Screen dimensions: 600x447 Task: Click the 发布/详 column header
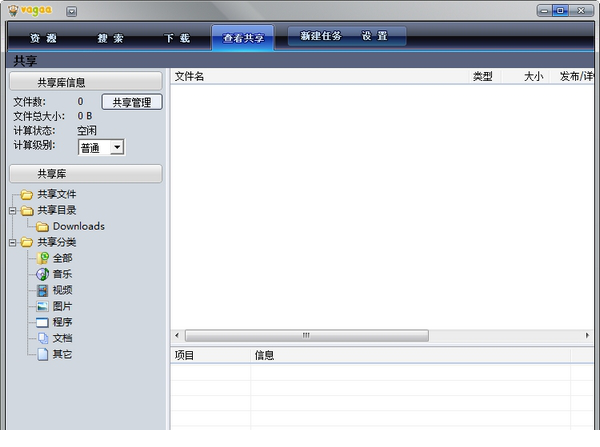point(572,77)
